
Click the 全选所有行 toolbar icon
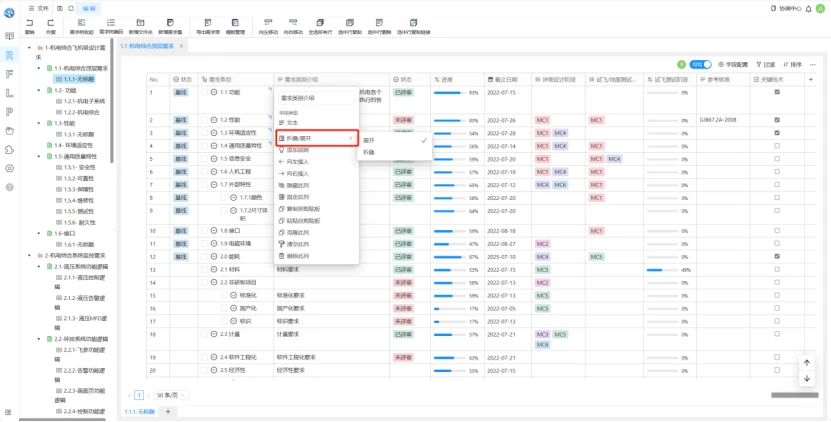coord(320,23)
